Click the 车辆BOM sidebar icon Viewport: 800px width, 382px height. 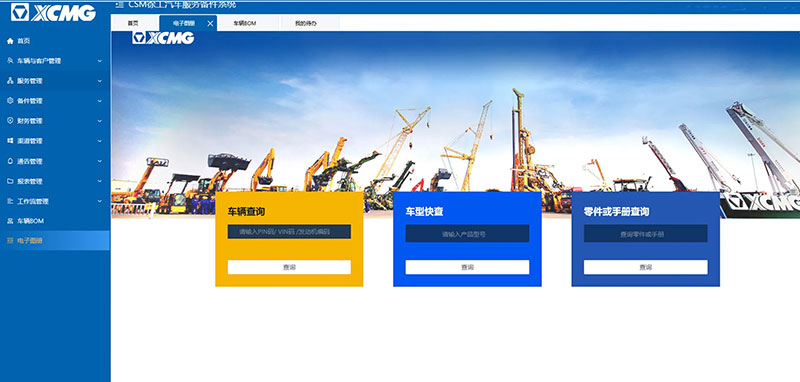tap(10, 221)
